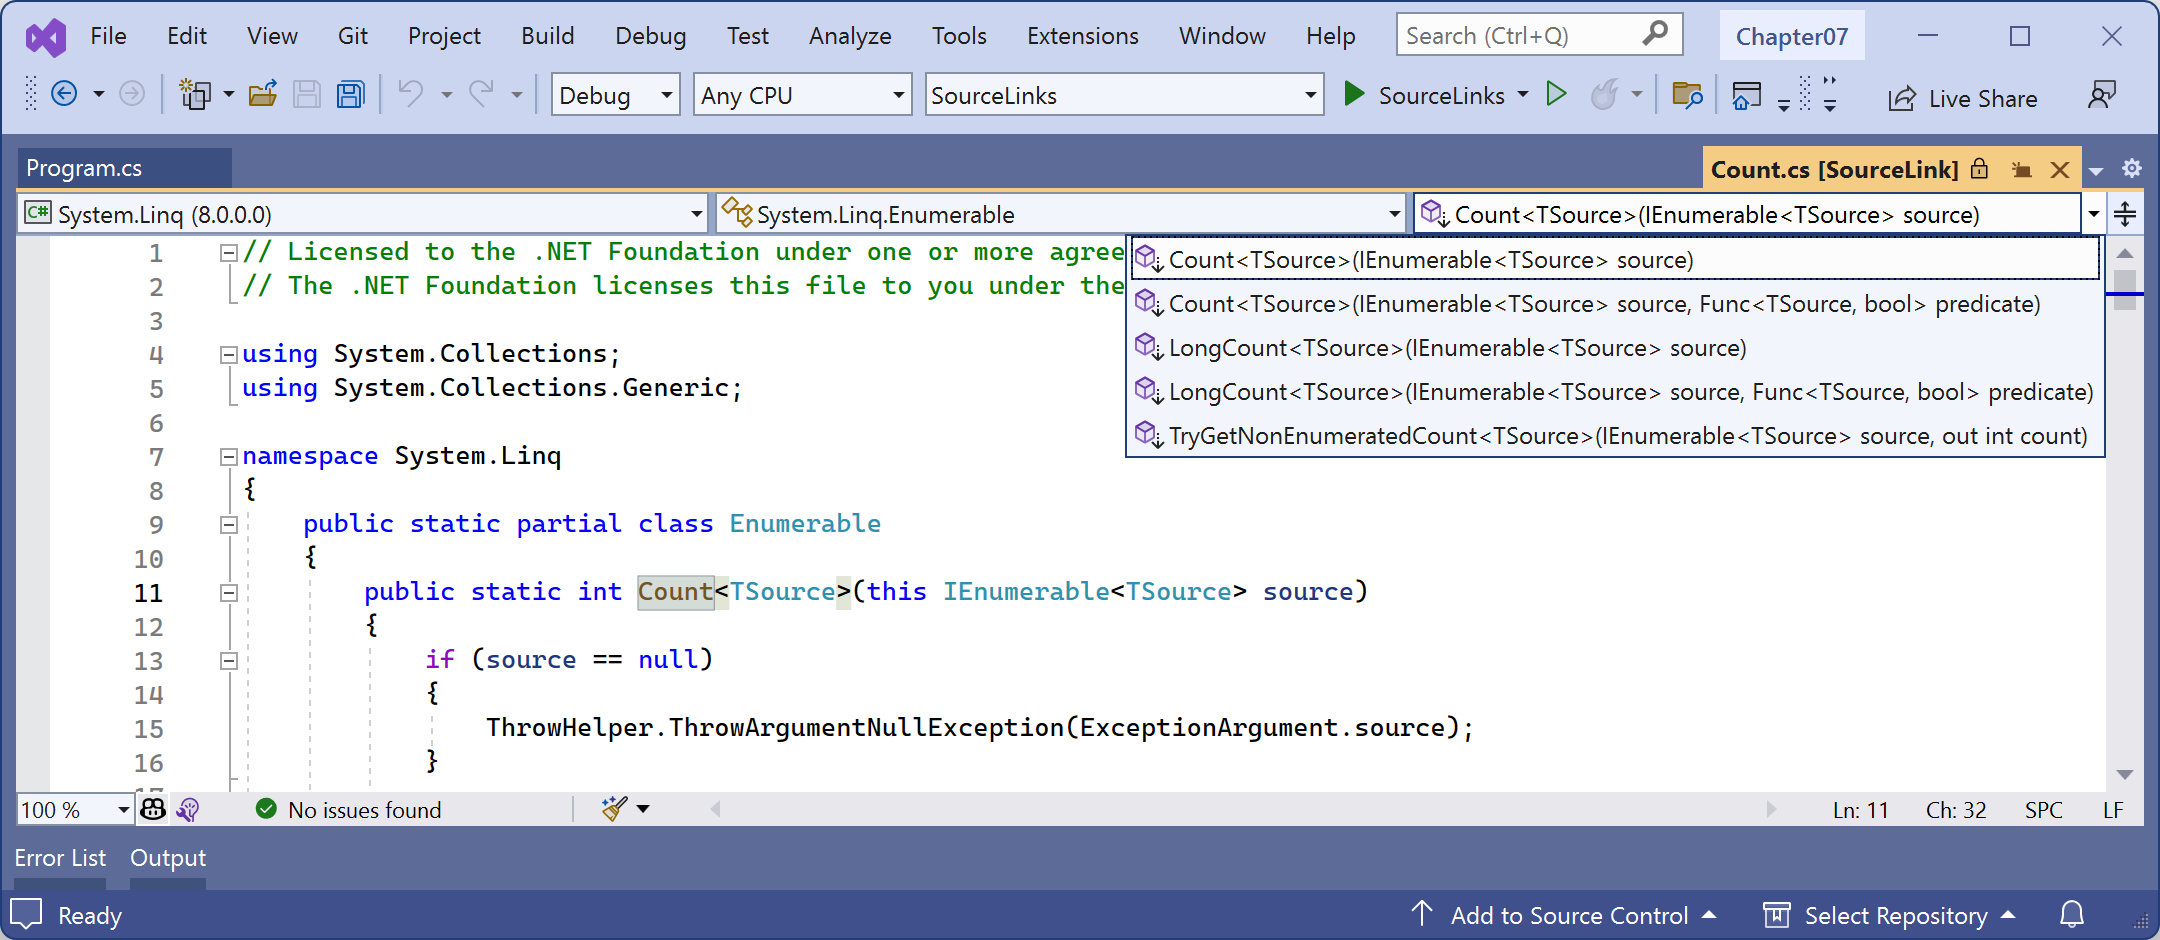Open the 100 % zoom dropdown
Viewport: 2160px width, 940px height.
pyautogui.click(x=75, y=809)
